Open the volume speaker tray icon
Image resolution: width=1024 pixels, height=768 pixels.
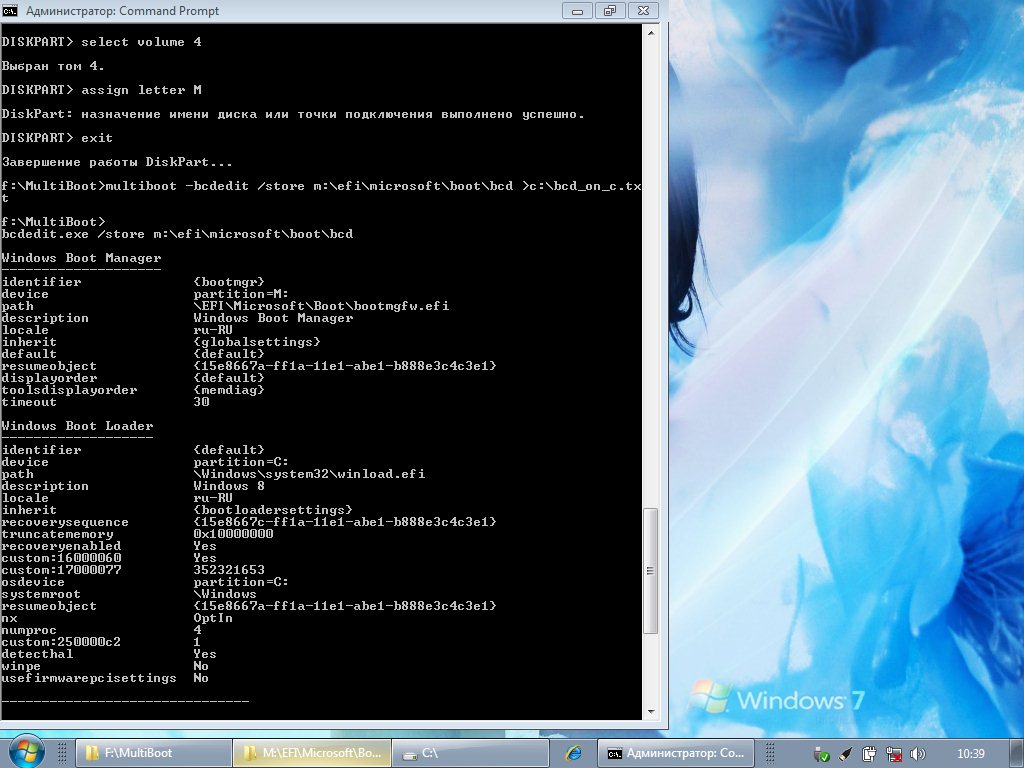point(918,754)
